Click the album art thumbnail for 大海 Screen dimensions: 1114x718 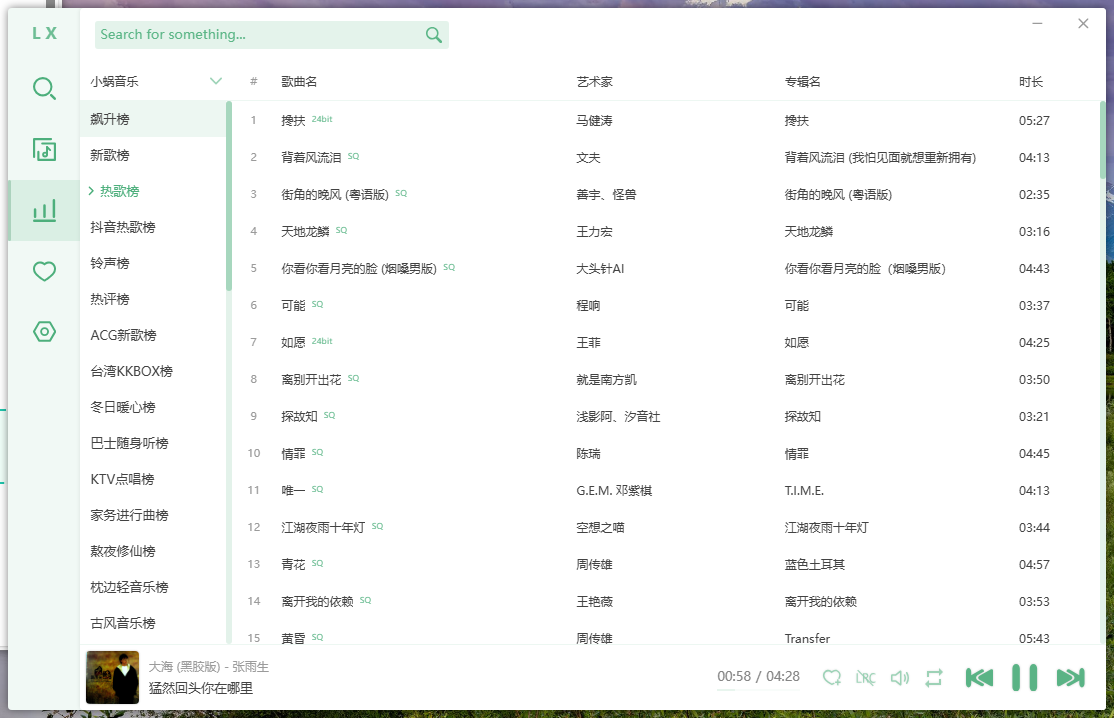coord(112,677)
